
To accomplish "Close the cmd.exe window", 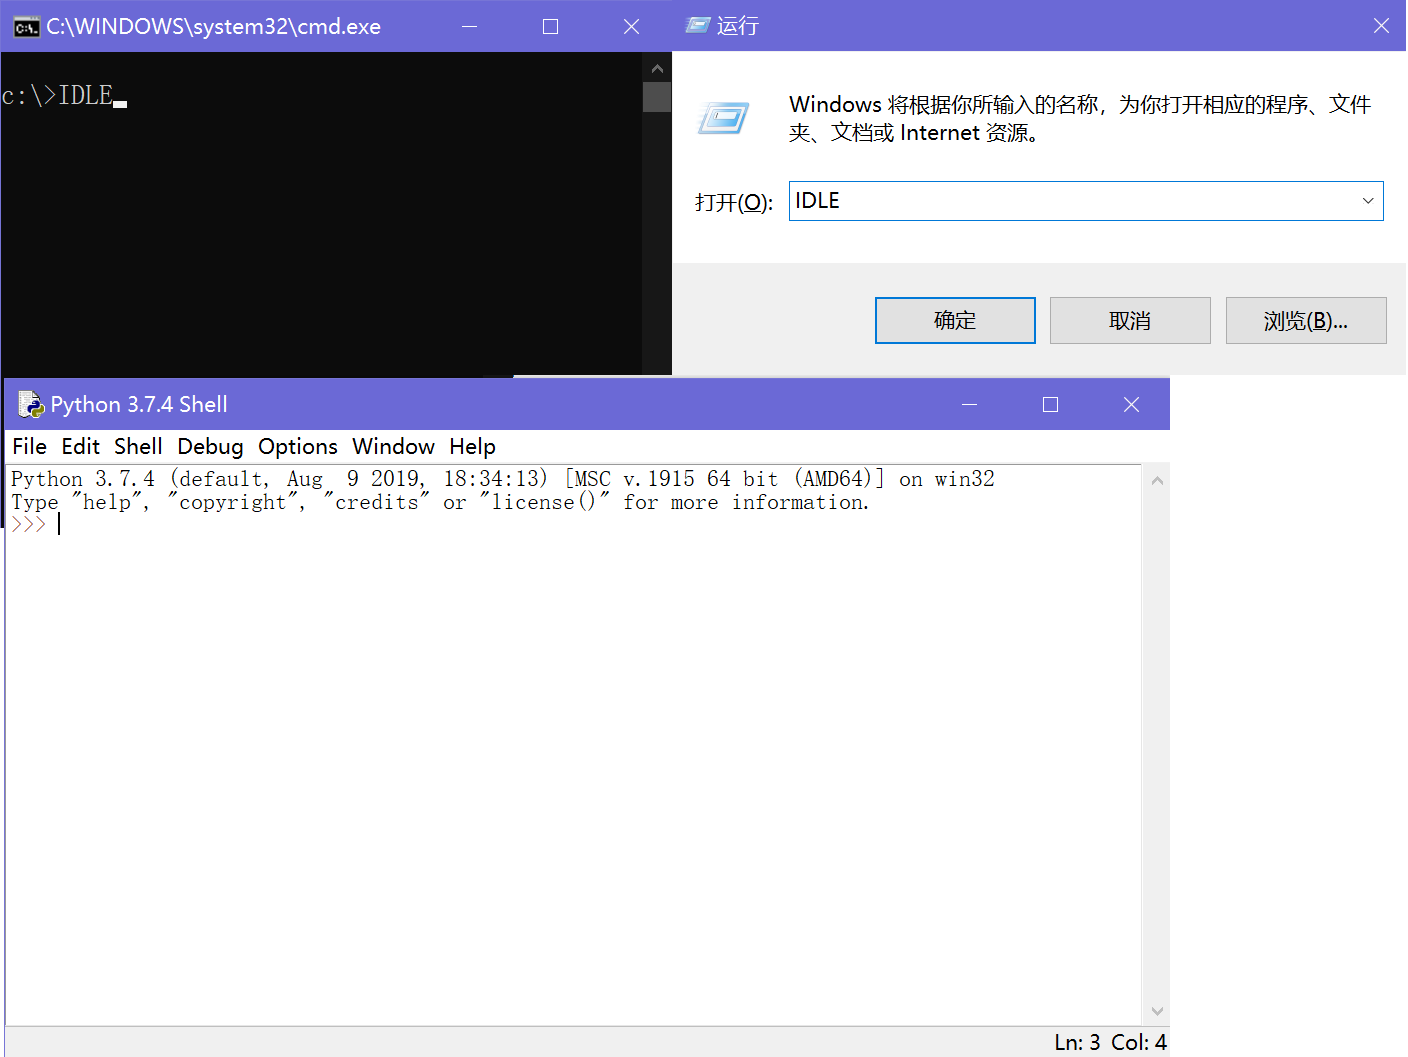I will 631,26.
